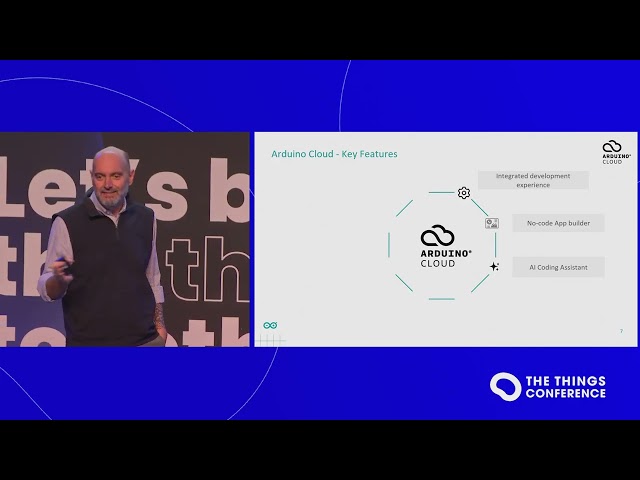Click the dashboard app builder icon
The width and height of the screenshot is (640, 480).
pos(491,223)
